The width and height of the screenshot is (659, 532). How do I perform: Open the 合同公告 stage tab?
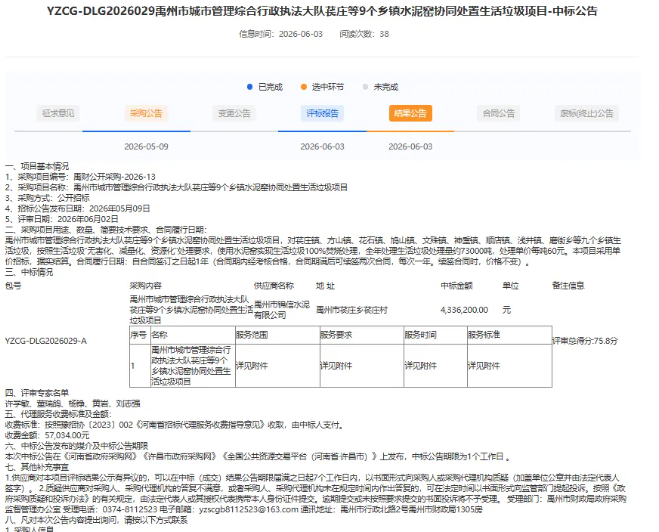tap(498, 113)
